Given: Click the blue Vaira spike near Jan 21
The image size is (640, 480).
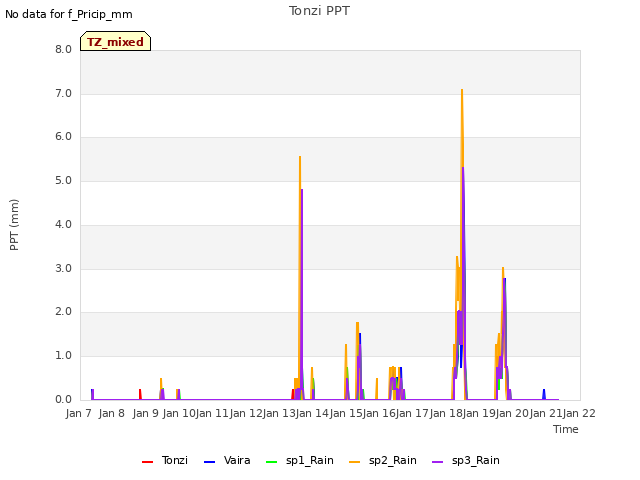Looking at the screenshot, I should [544, 392].
